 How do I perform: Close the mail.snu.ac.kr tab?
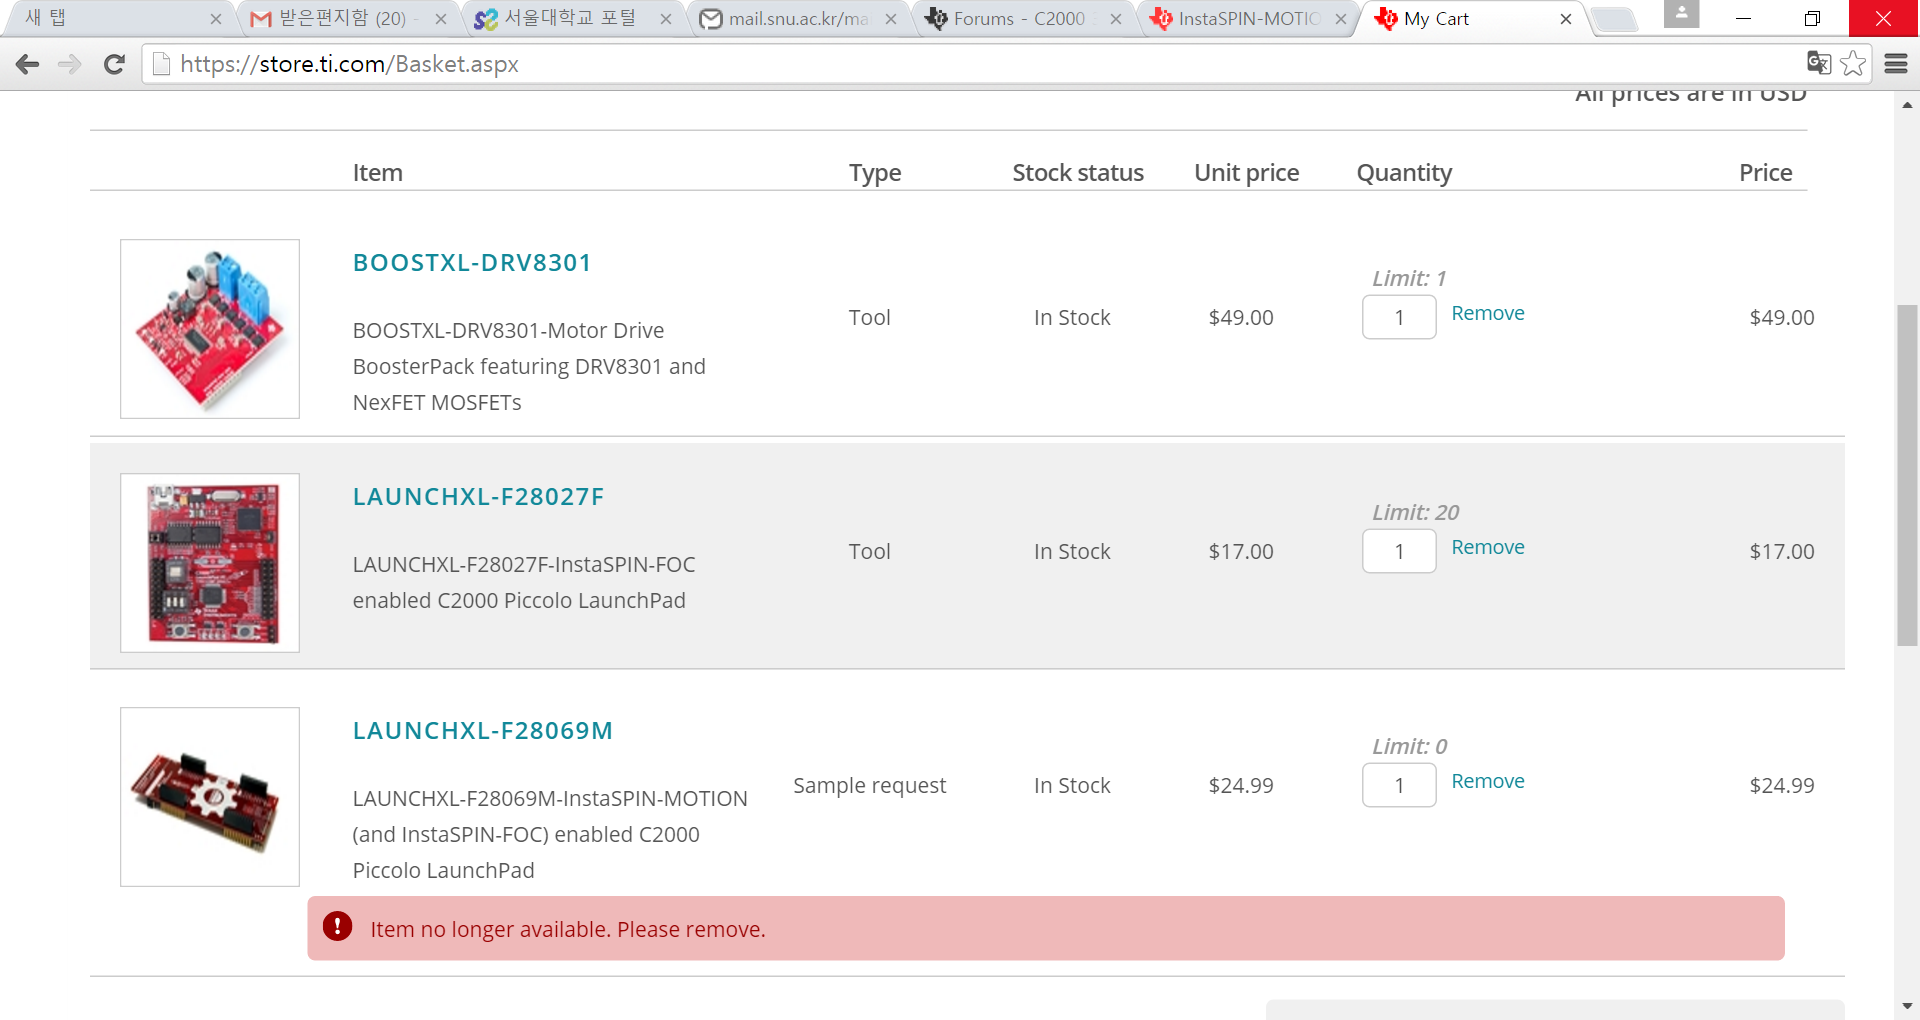click(891, 18)
